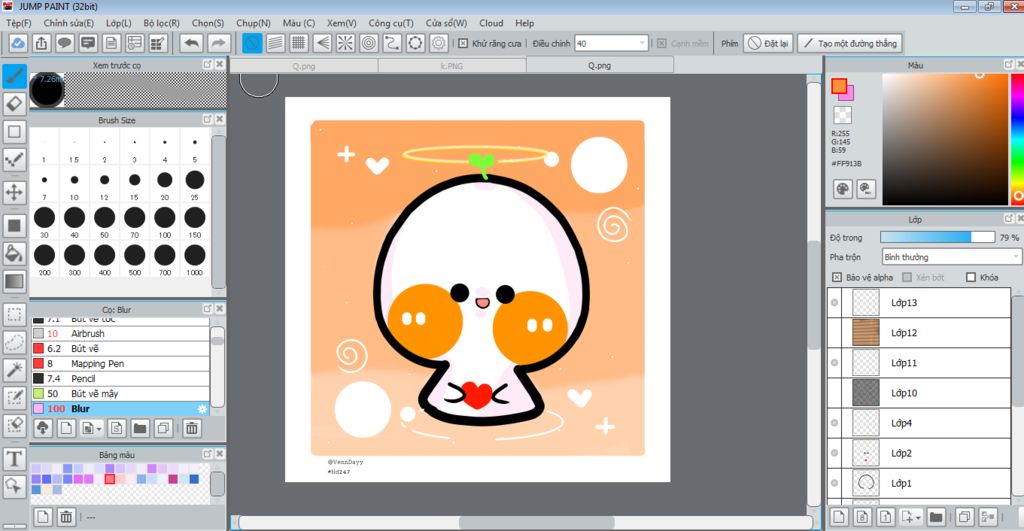The width and height of the screenshot is (1024, 531).
Task: Click the Undo arrow
Action: click(192, 44)
